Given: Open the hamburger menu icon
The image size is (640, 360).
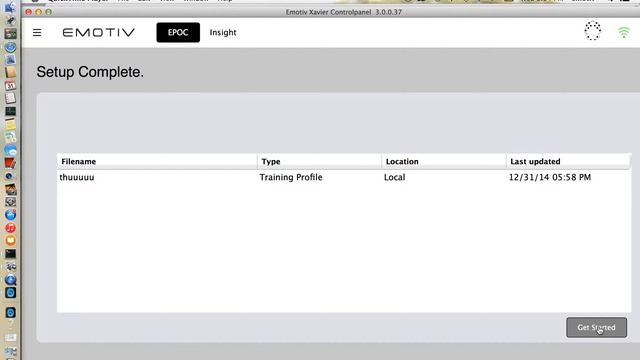Looking at the screenshot, I should 37,32.
